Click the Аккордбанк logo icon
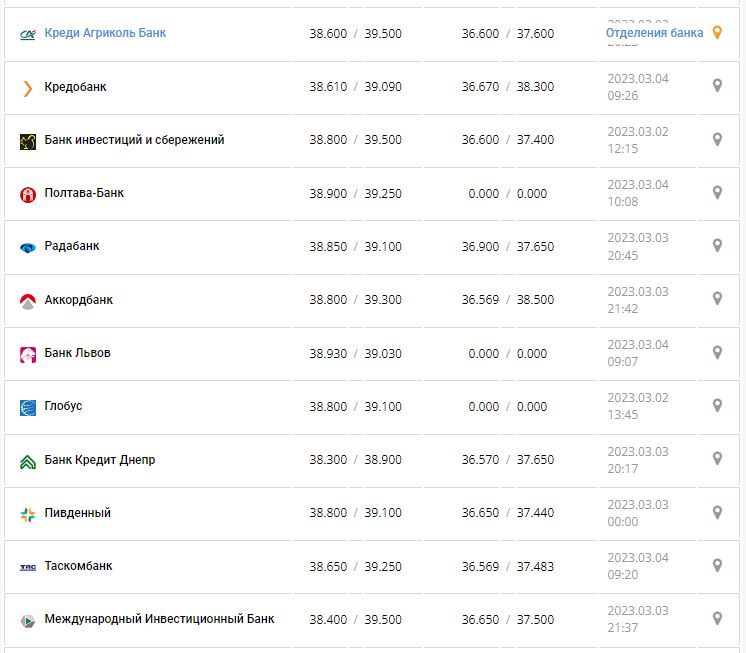The height and width of the screenshot is (653, 746). click(x=27, y=300)
